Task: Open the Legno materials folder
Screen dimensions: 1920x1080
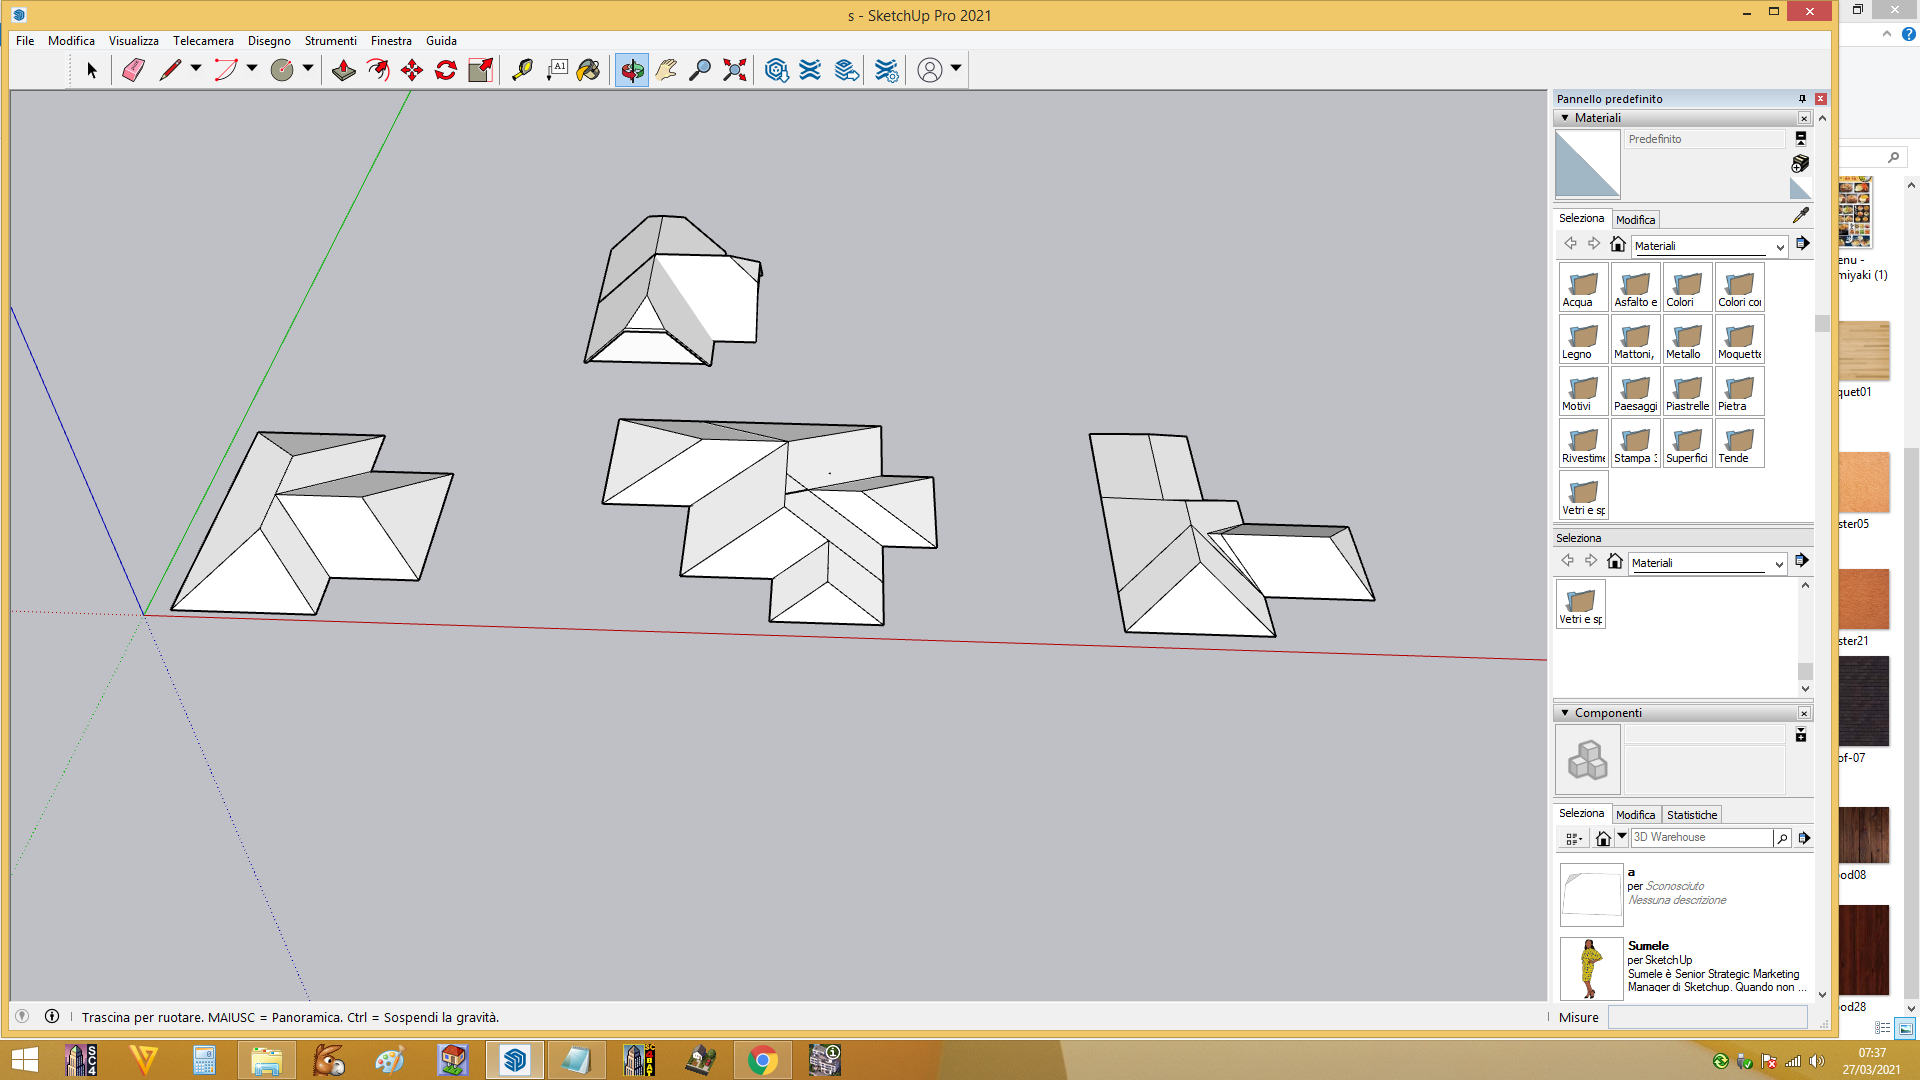Action: coord(1584,340)
